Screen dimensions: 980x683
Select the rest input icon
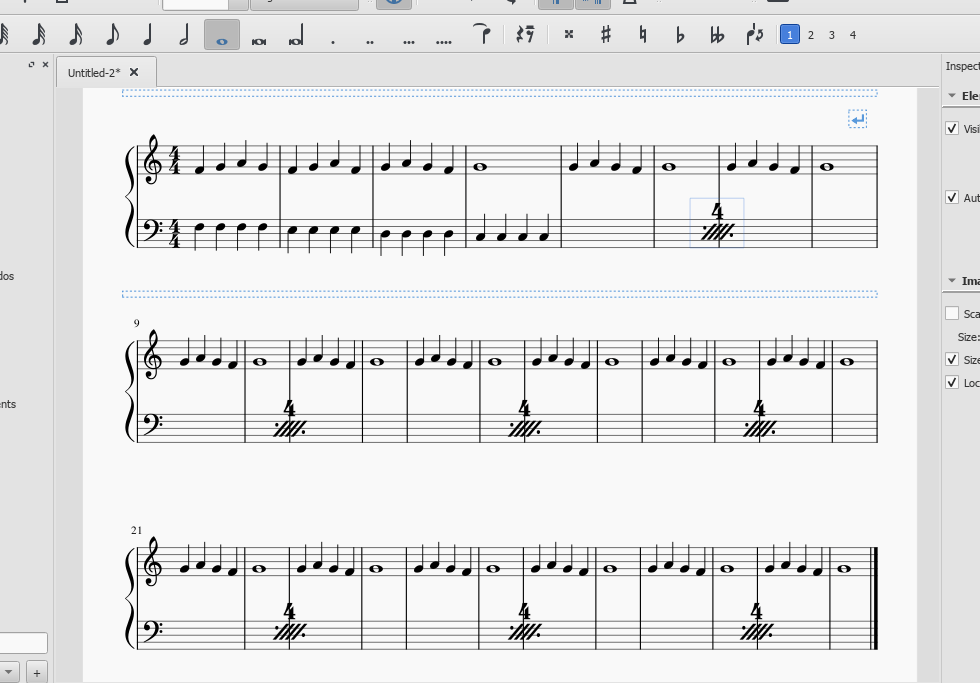click(x=524, y=34)
